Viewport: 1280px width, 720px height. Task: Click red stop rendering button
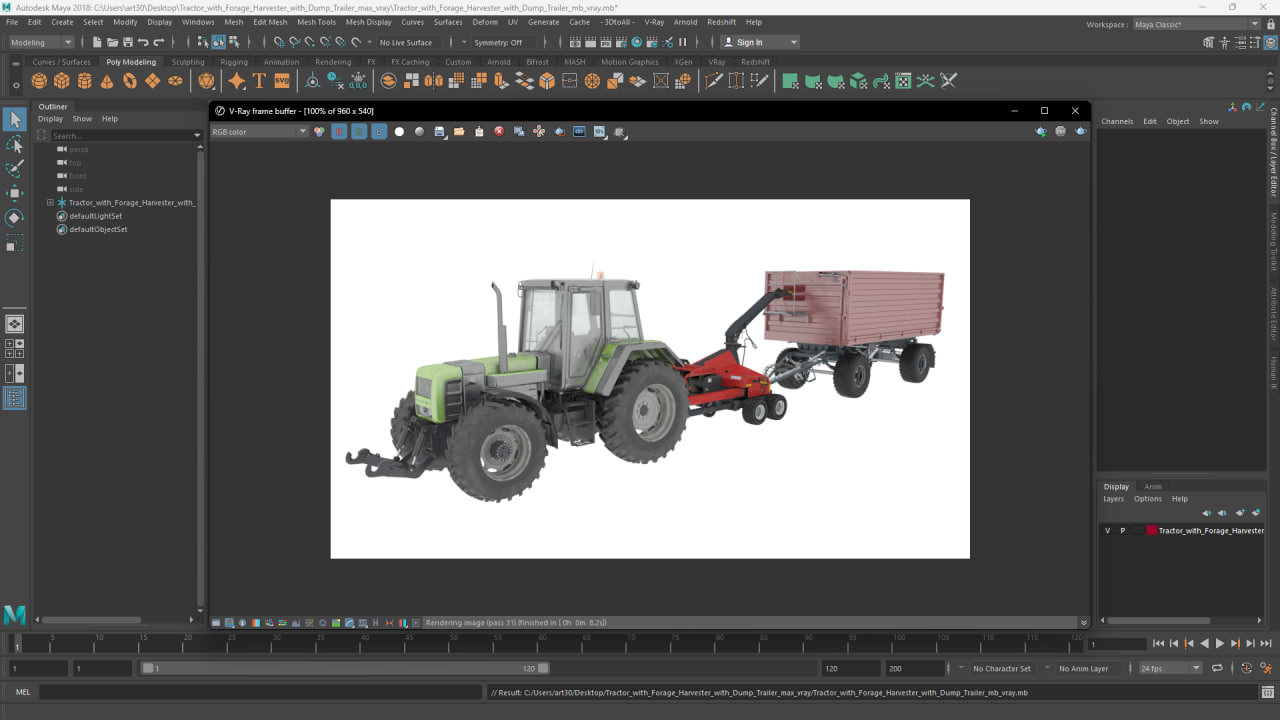point(499,132)
